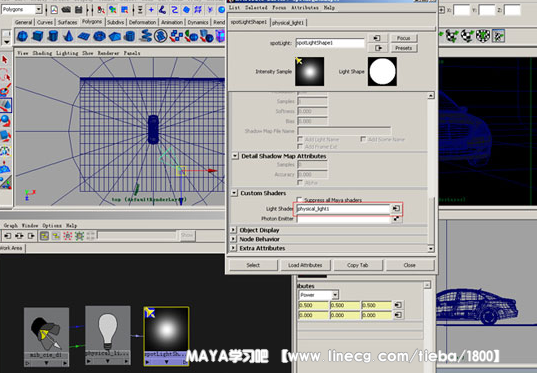Select by component type mode icon

(x=125, y=10)
